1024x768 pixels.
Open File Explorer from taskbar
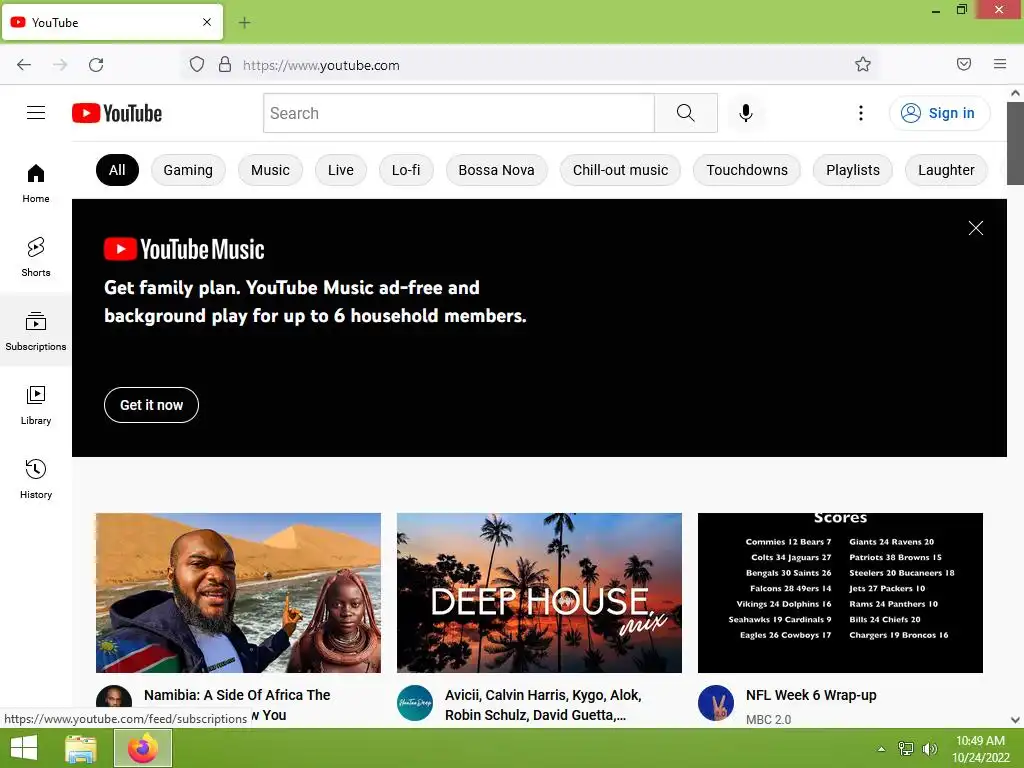pyautogui.click(x=81, y=748)
